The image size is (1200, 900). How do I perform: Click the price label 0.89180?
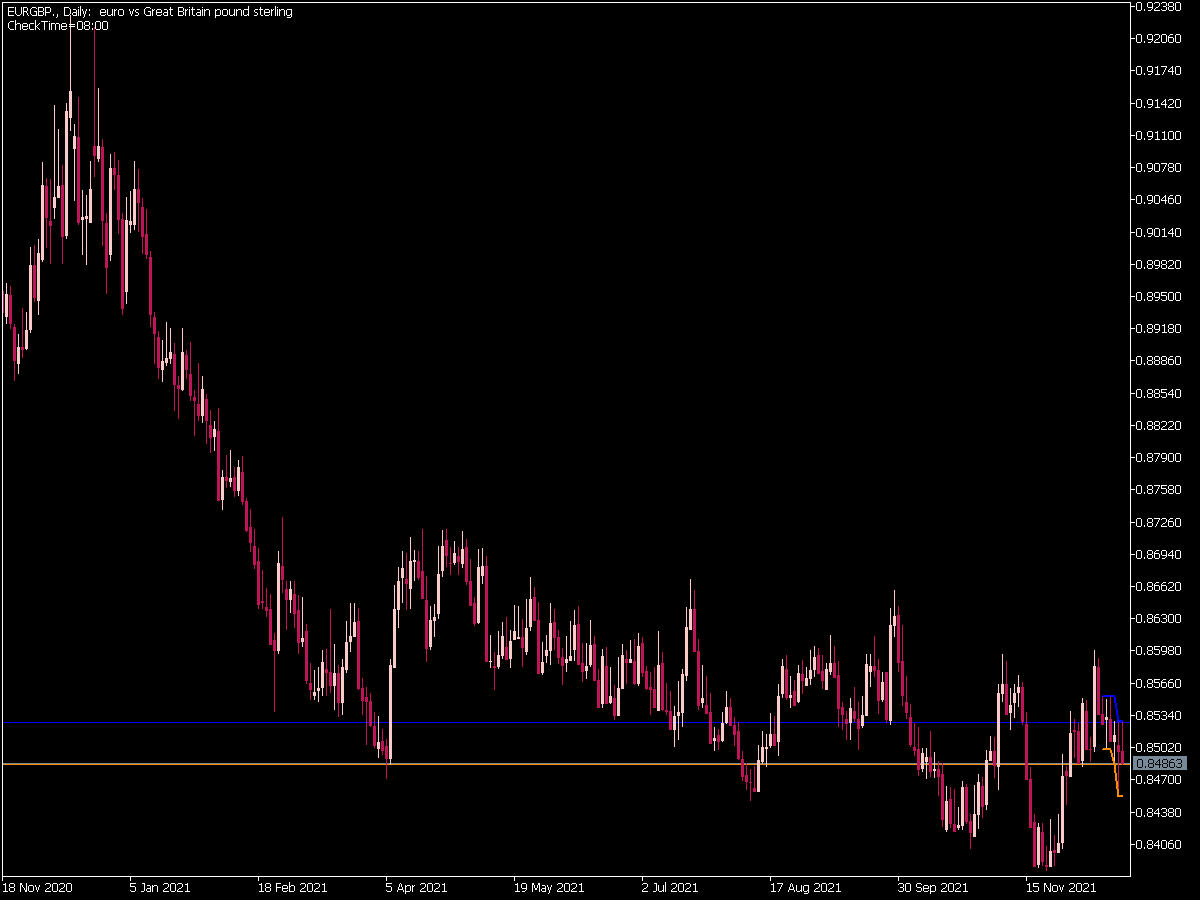(x=1160, y=328)
